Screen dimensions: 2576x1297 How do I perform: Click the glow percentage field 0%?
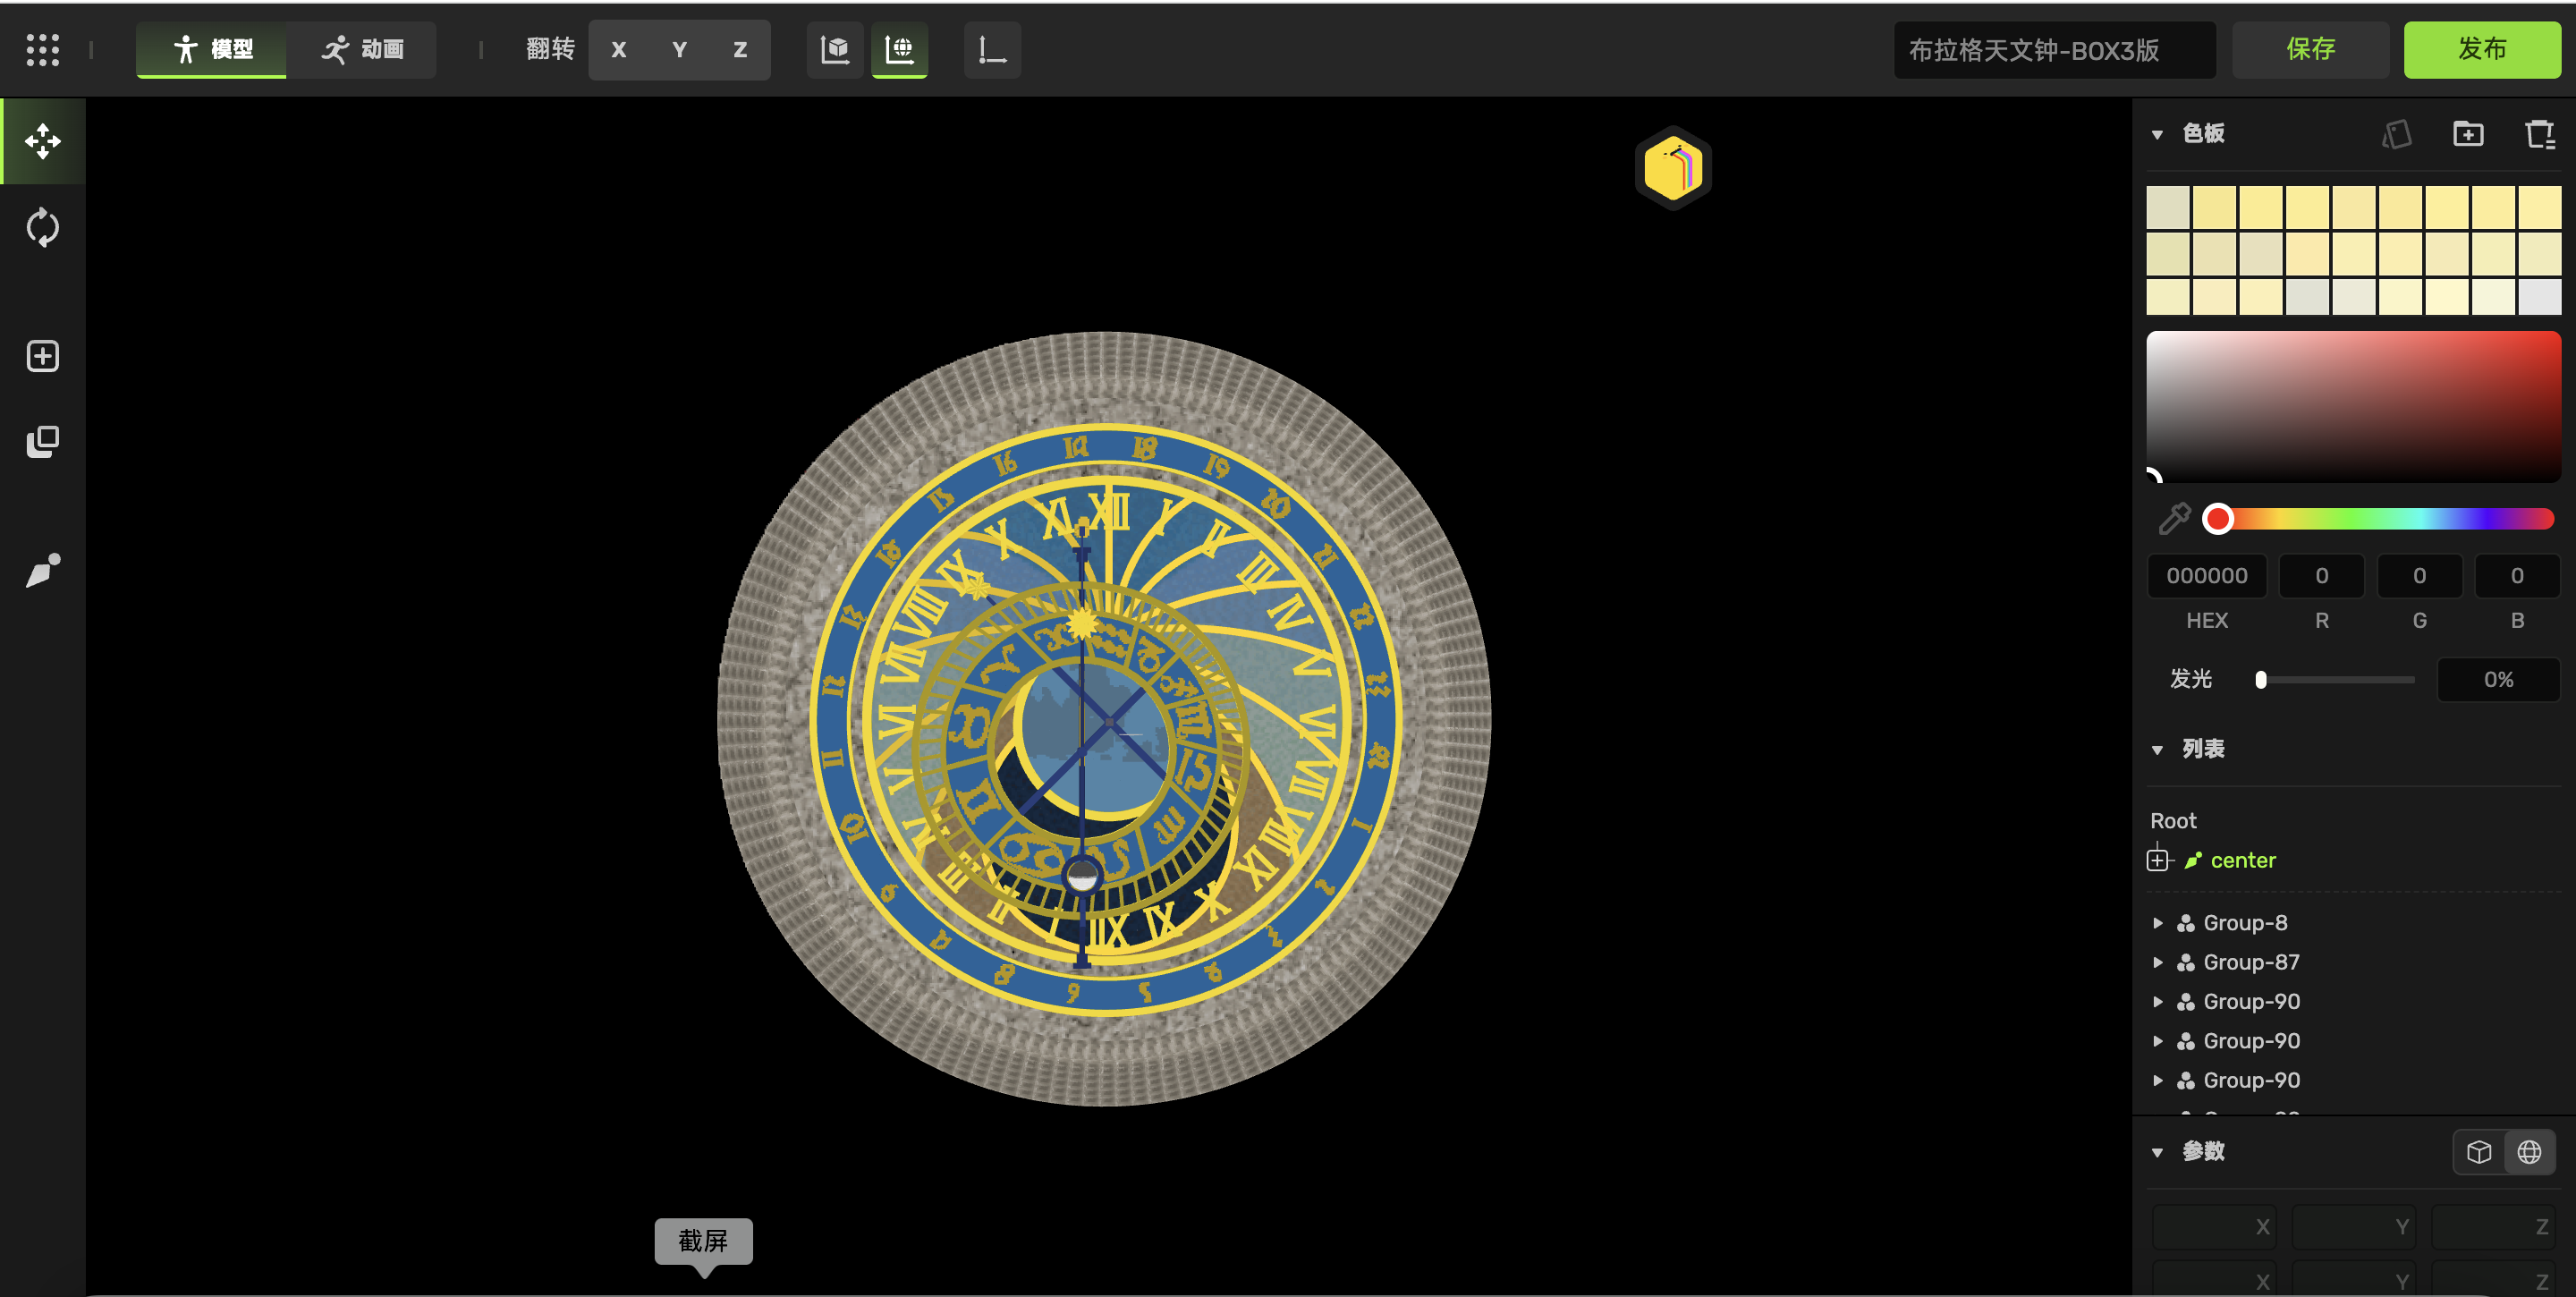[2498, 680]
